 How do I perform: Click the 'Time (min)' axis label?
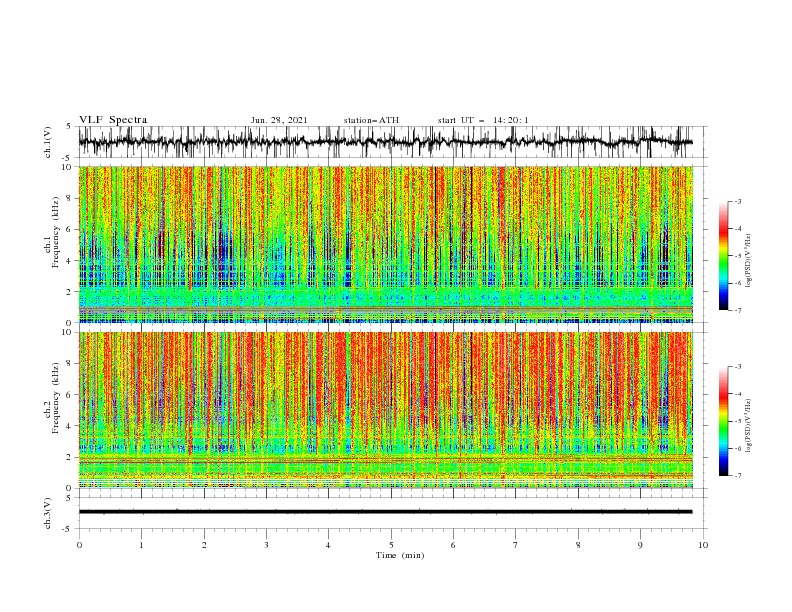[400, 555]
